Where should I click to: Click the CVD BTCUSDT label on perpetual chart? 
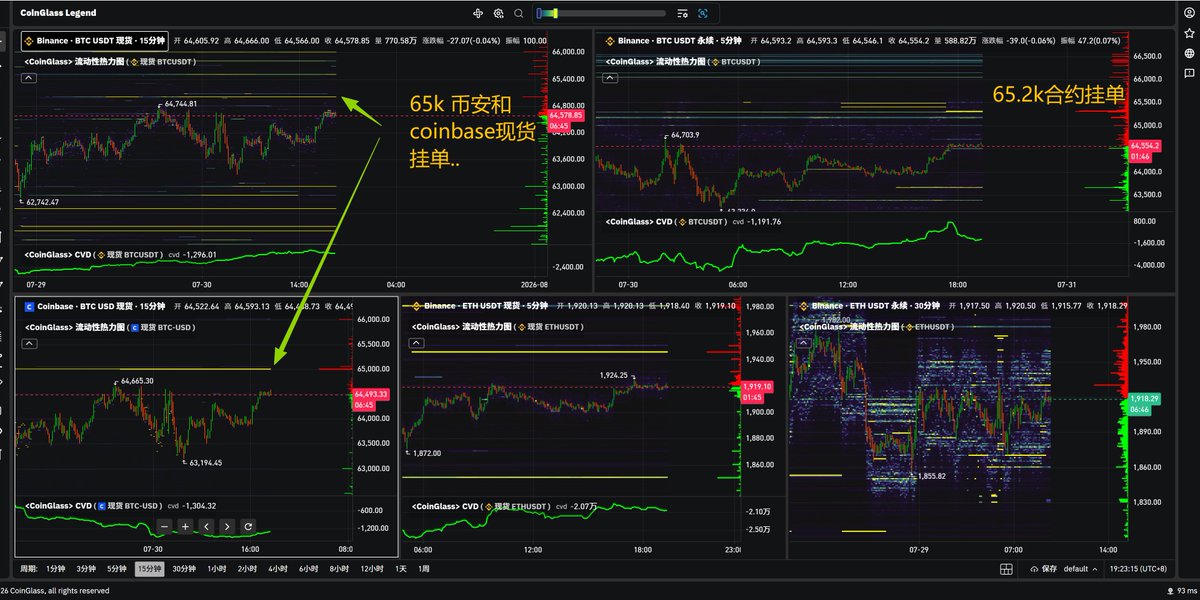[668, 221]
